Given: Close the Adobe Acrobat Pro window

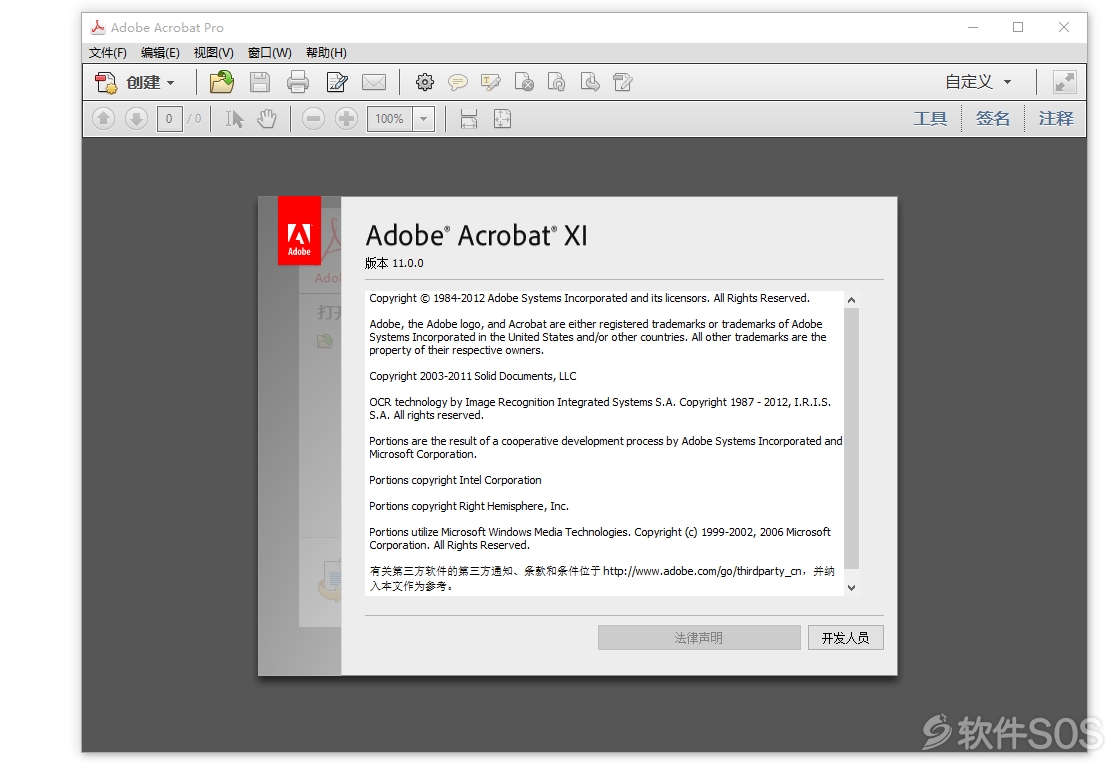Looking at the screenshot, I should pos(1064,27).
